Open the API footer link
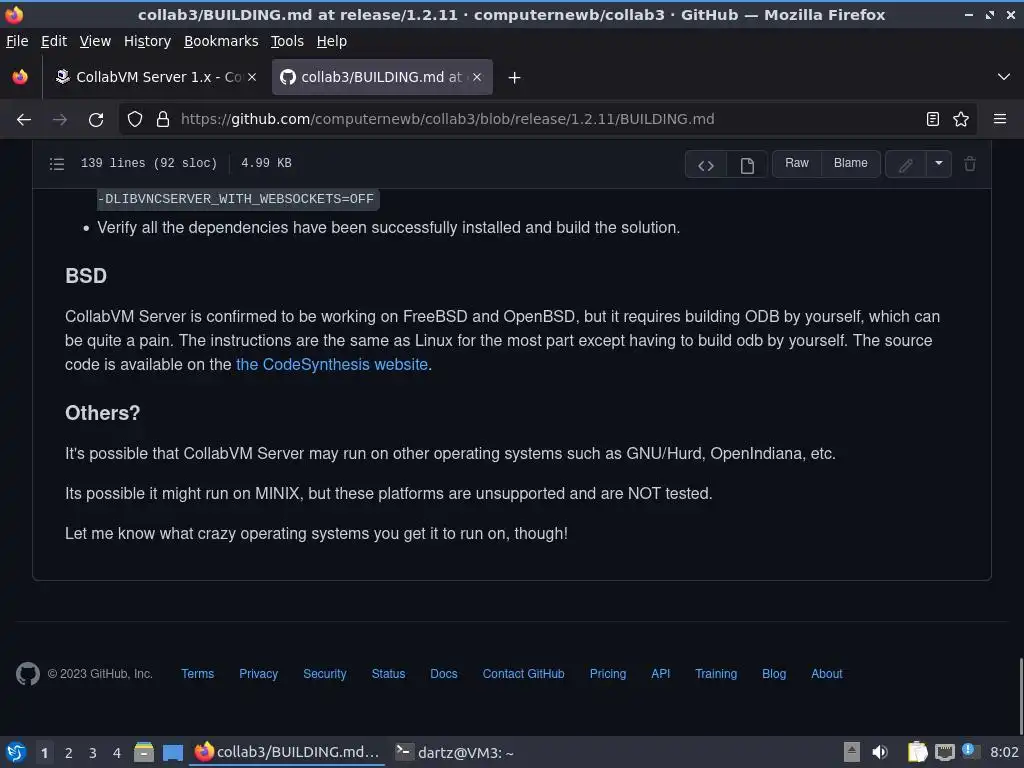This screenshot has width=1024, height=768. point(660,674)
